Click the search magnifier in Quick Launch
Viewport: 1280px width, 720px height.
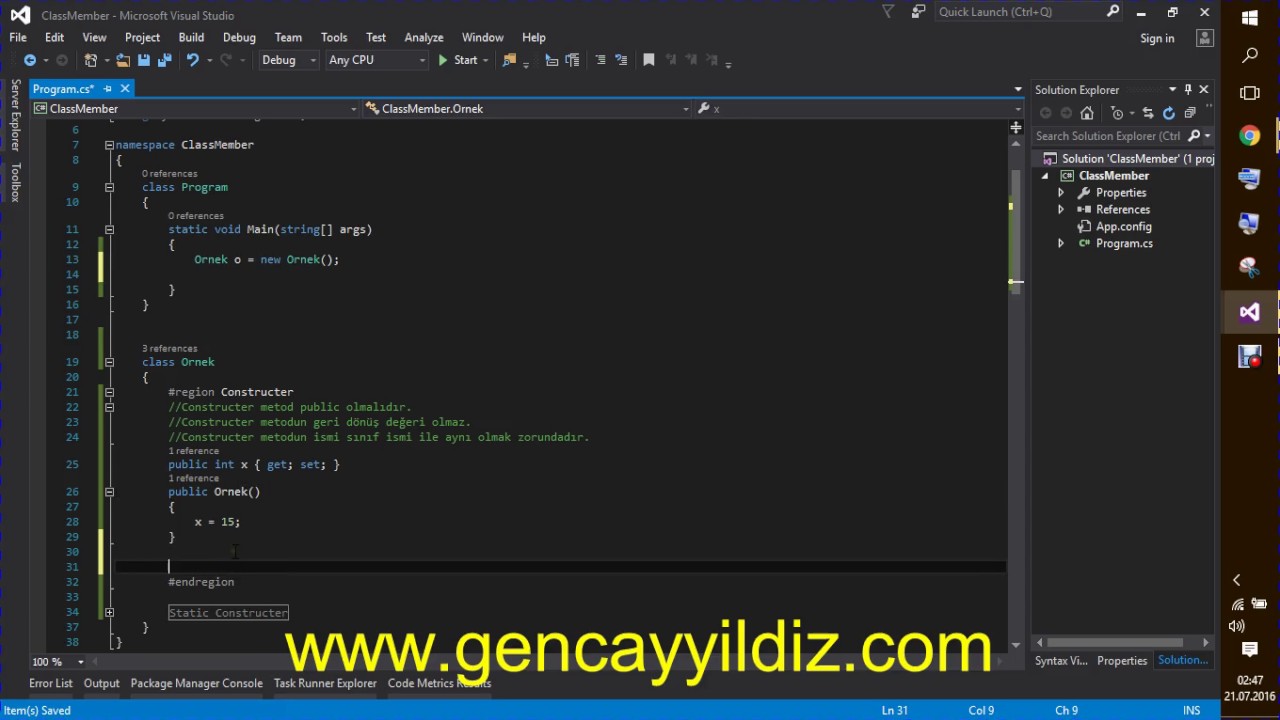1113,12
